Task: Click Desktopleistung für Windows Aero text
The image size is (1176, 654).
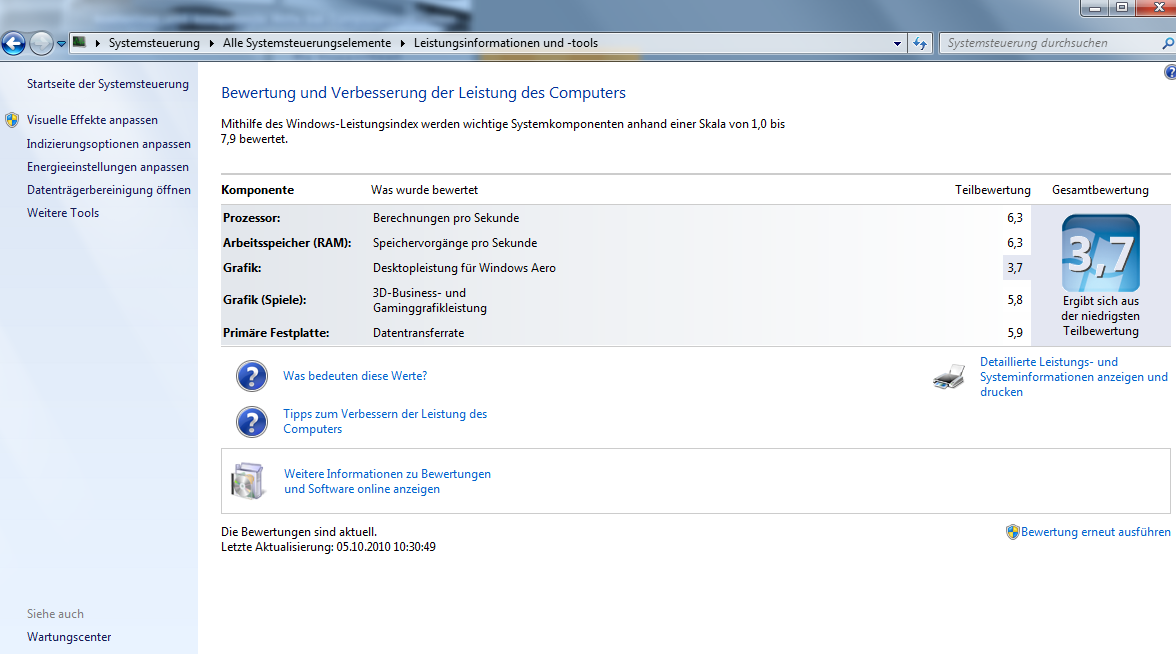Action: coord(464,268)
